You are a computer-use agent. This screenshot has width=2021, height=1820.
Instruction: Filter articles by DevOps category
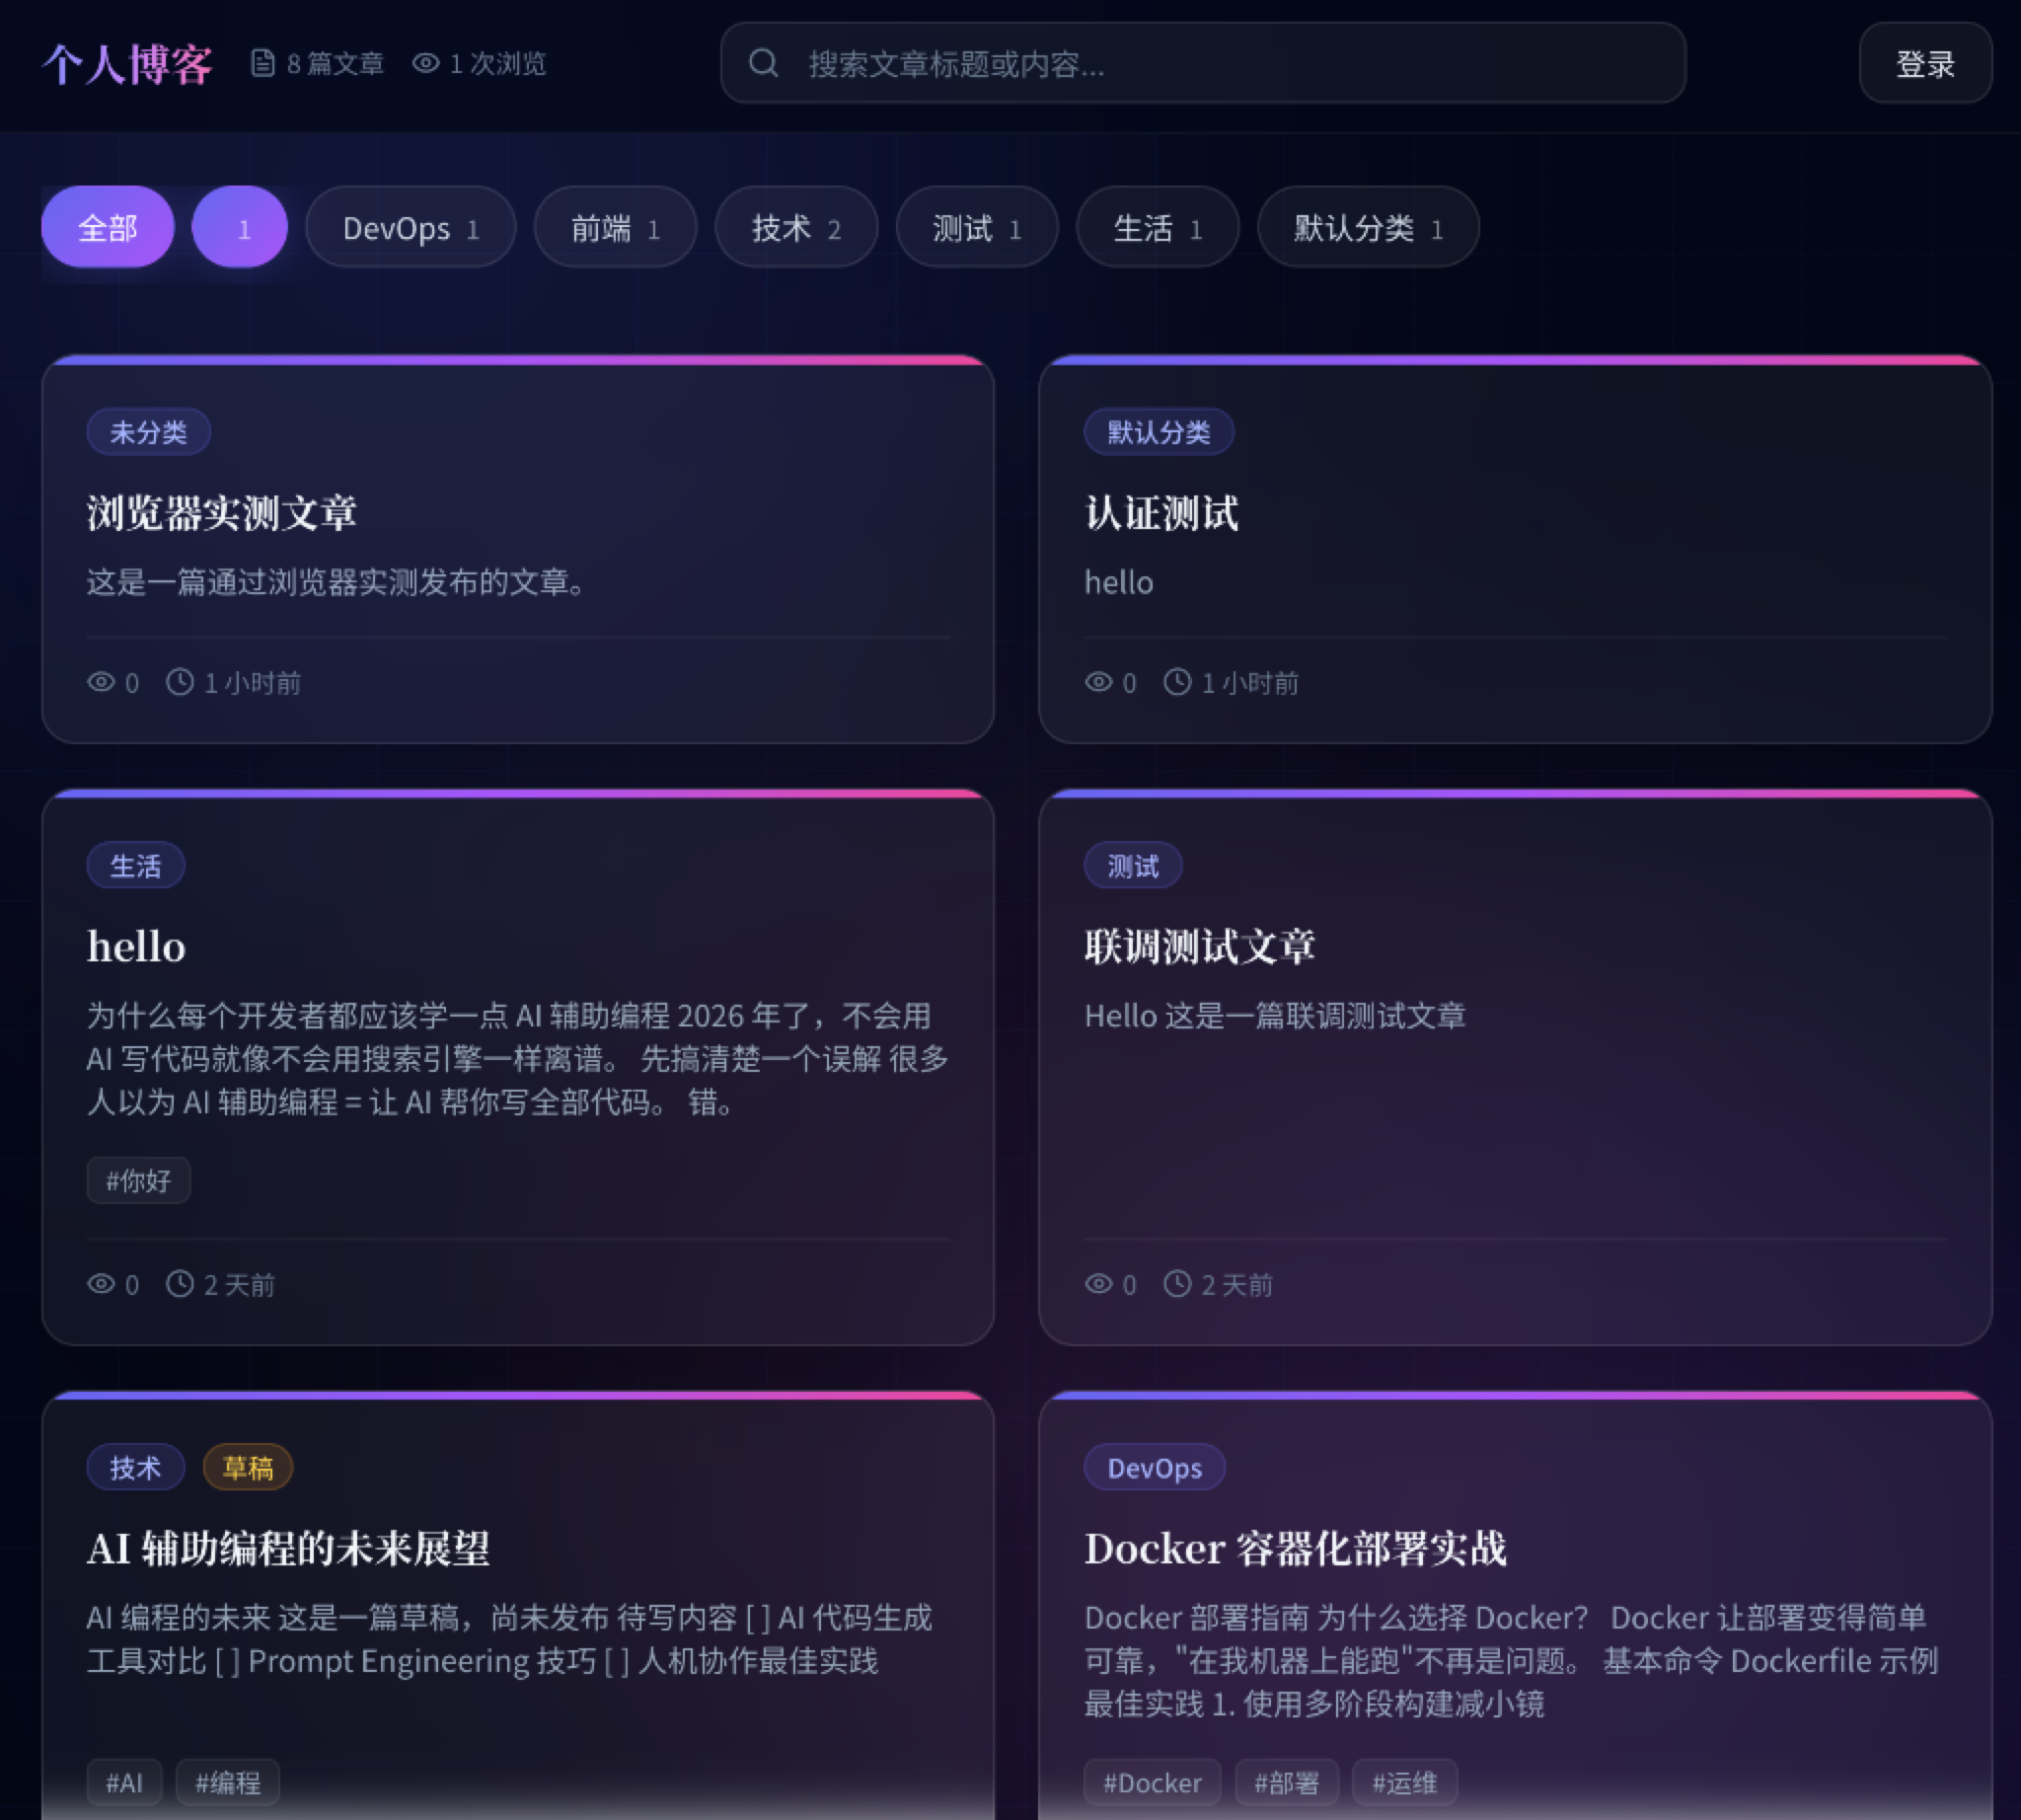tap(411, 227)
